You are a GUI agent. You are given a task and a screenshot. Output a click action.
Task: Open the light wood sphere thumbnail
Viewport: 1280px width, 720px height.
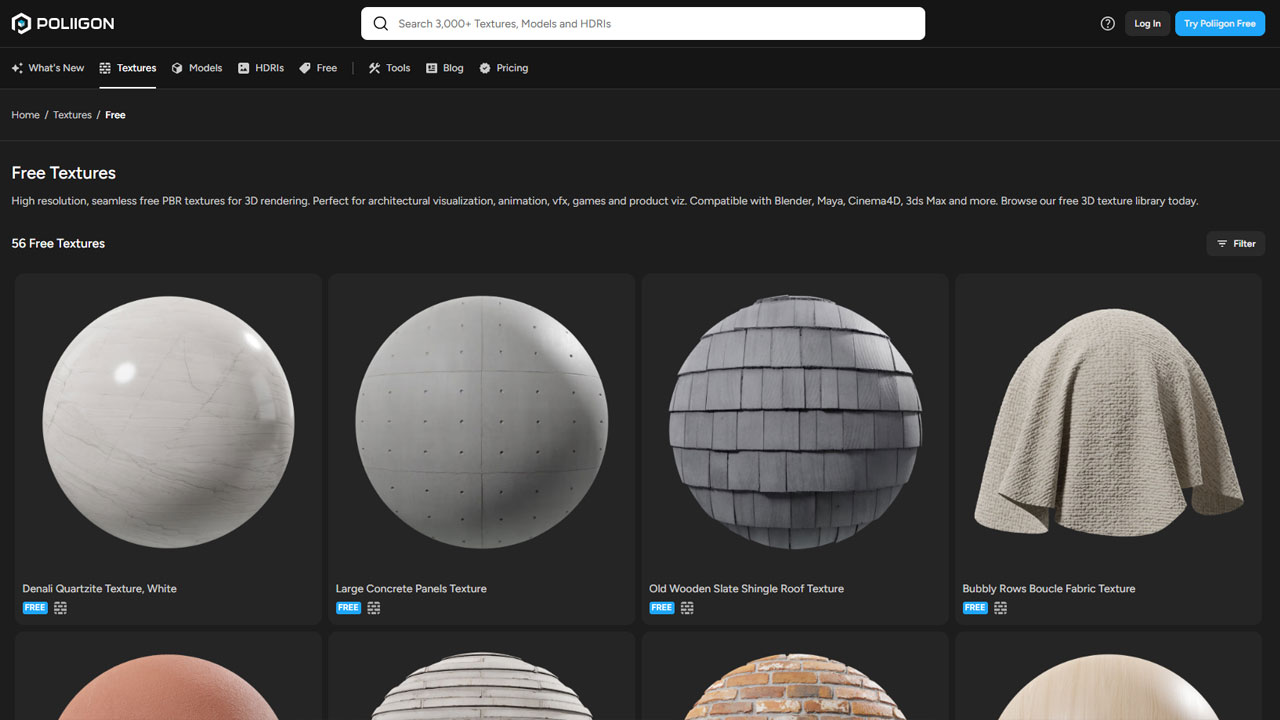click(x=1108, y=687)
